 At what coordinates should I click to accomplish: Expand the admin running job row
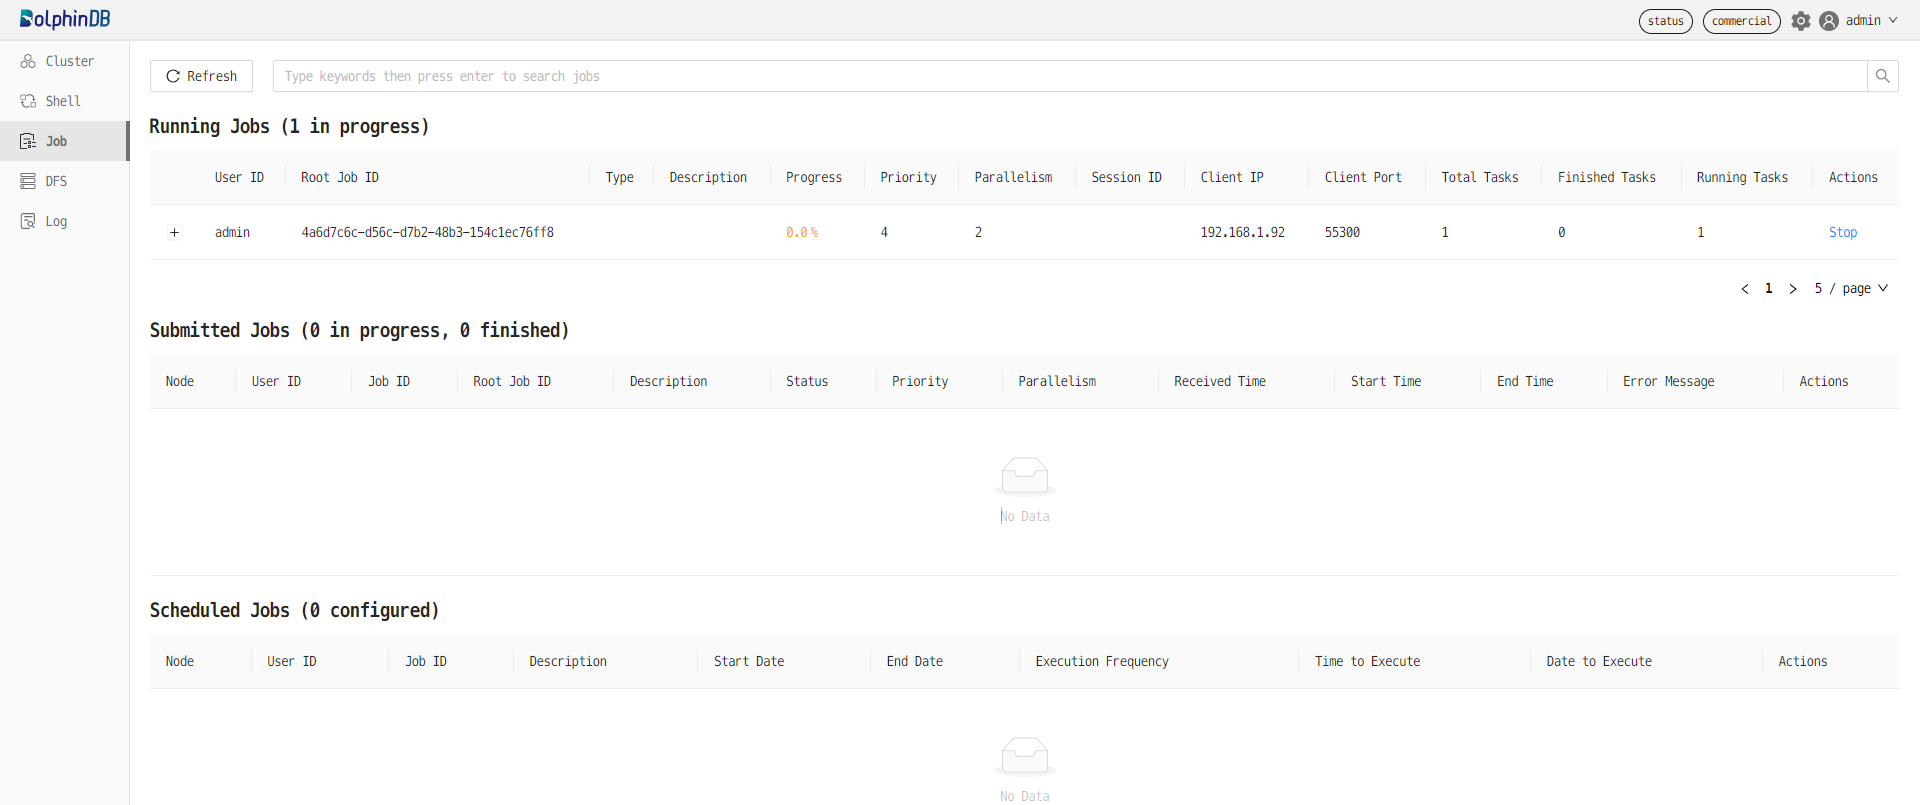(174, 232)
